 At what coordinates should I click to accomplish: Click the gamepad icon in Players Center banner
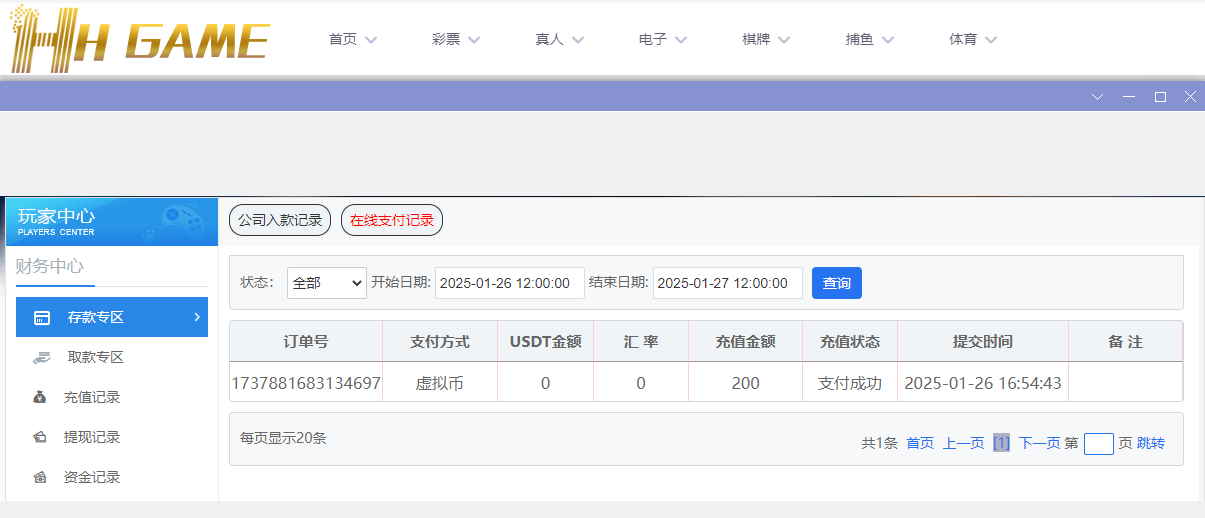click(x=182, y=218)
